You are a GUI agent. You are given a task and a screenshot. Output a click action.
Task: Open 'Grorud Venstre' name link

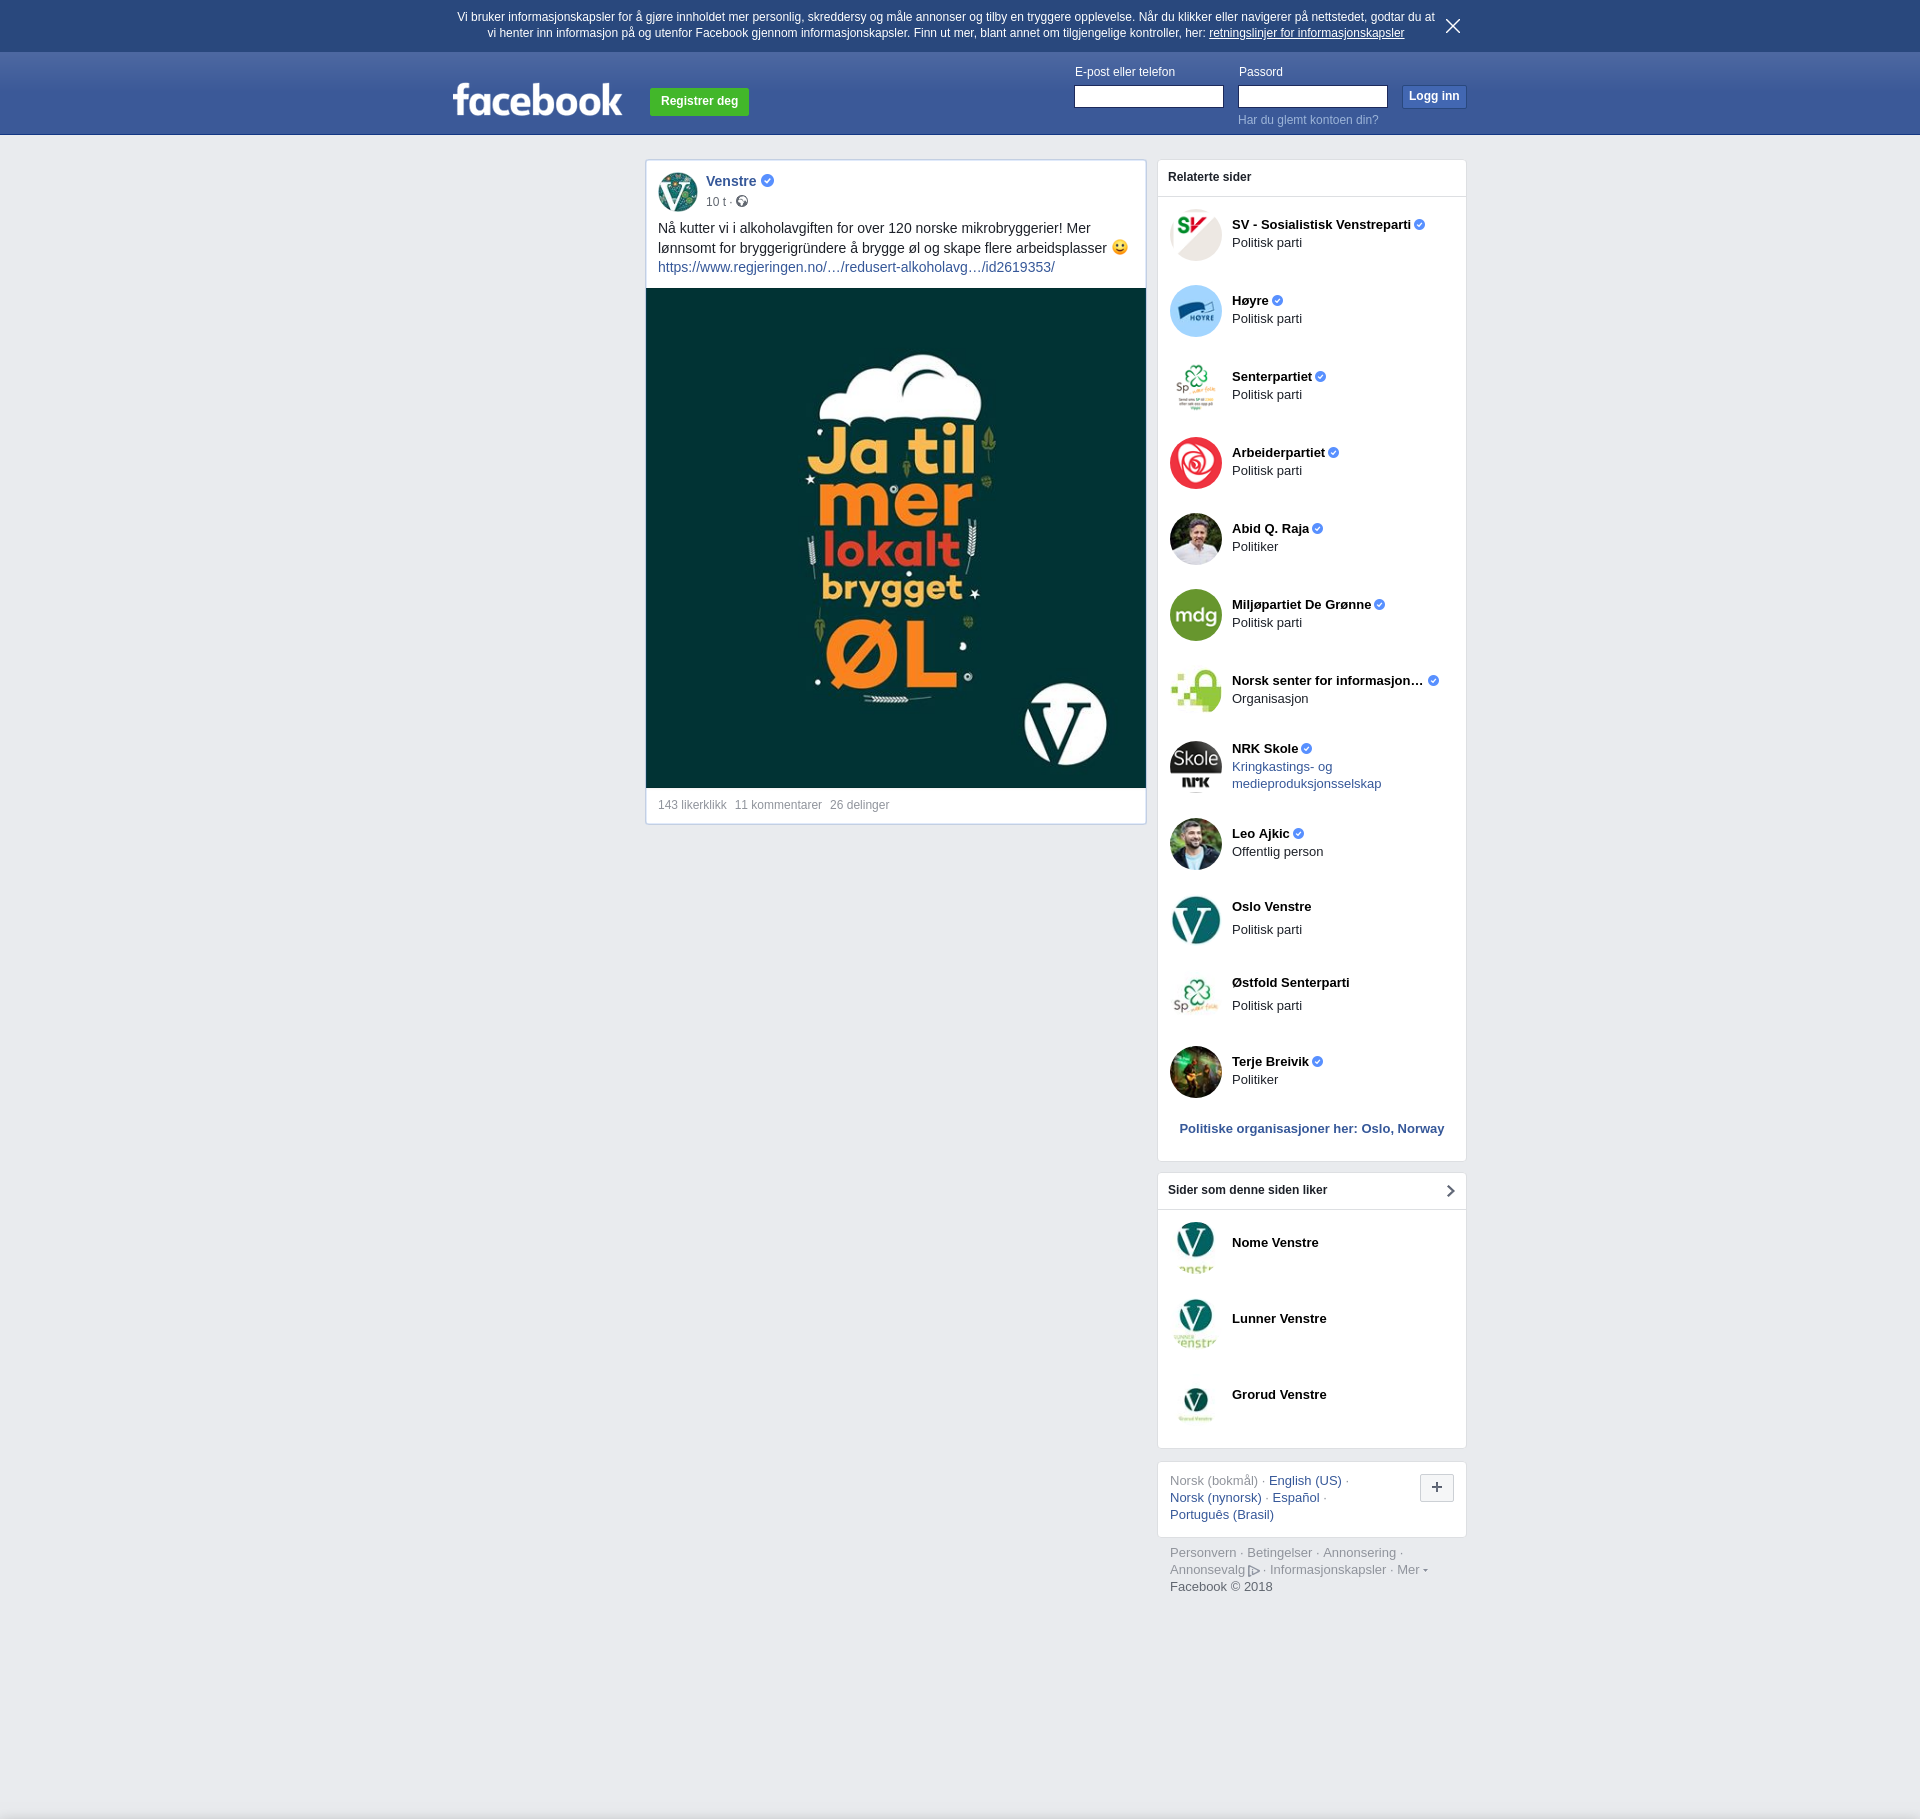[1279, 1395]
